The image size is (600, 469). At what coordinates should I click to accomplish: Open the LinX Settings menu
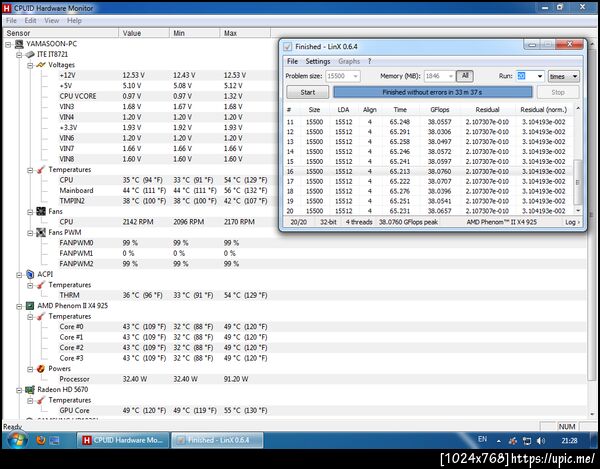[318, 61]
